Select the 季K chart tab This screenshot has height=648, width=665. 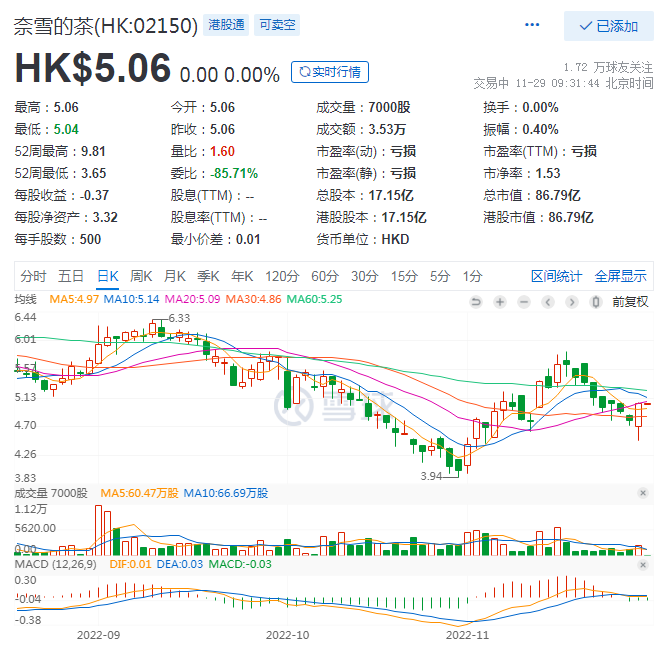208,277
